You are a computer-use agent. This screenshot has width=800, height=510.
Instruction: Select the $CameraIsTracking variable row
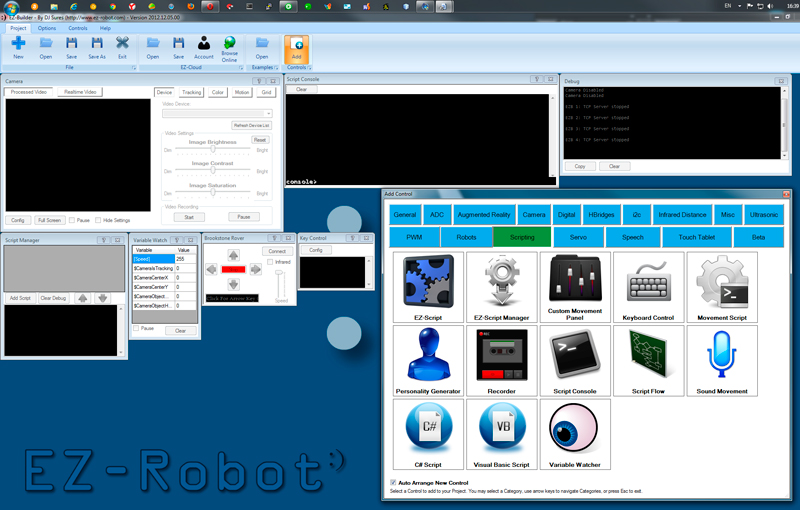pos(164,268)
